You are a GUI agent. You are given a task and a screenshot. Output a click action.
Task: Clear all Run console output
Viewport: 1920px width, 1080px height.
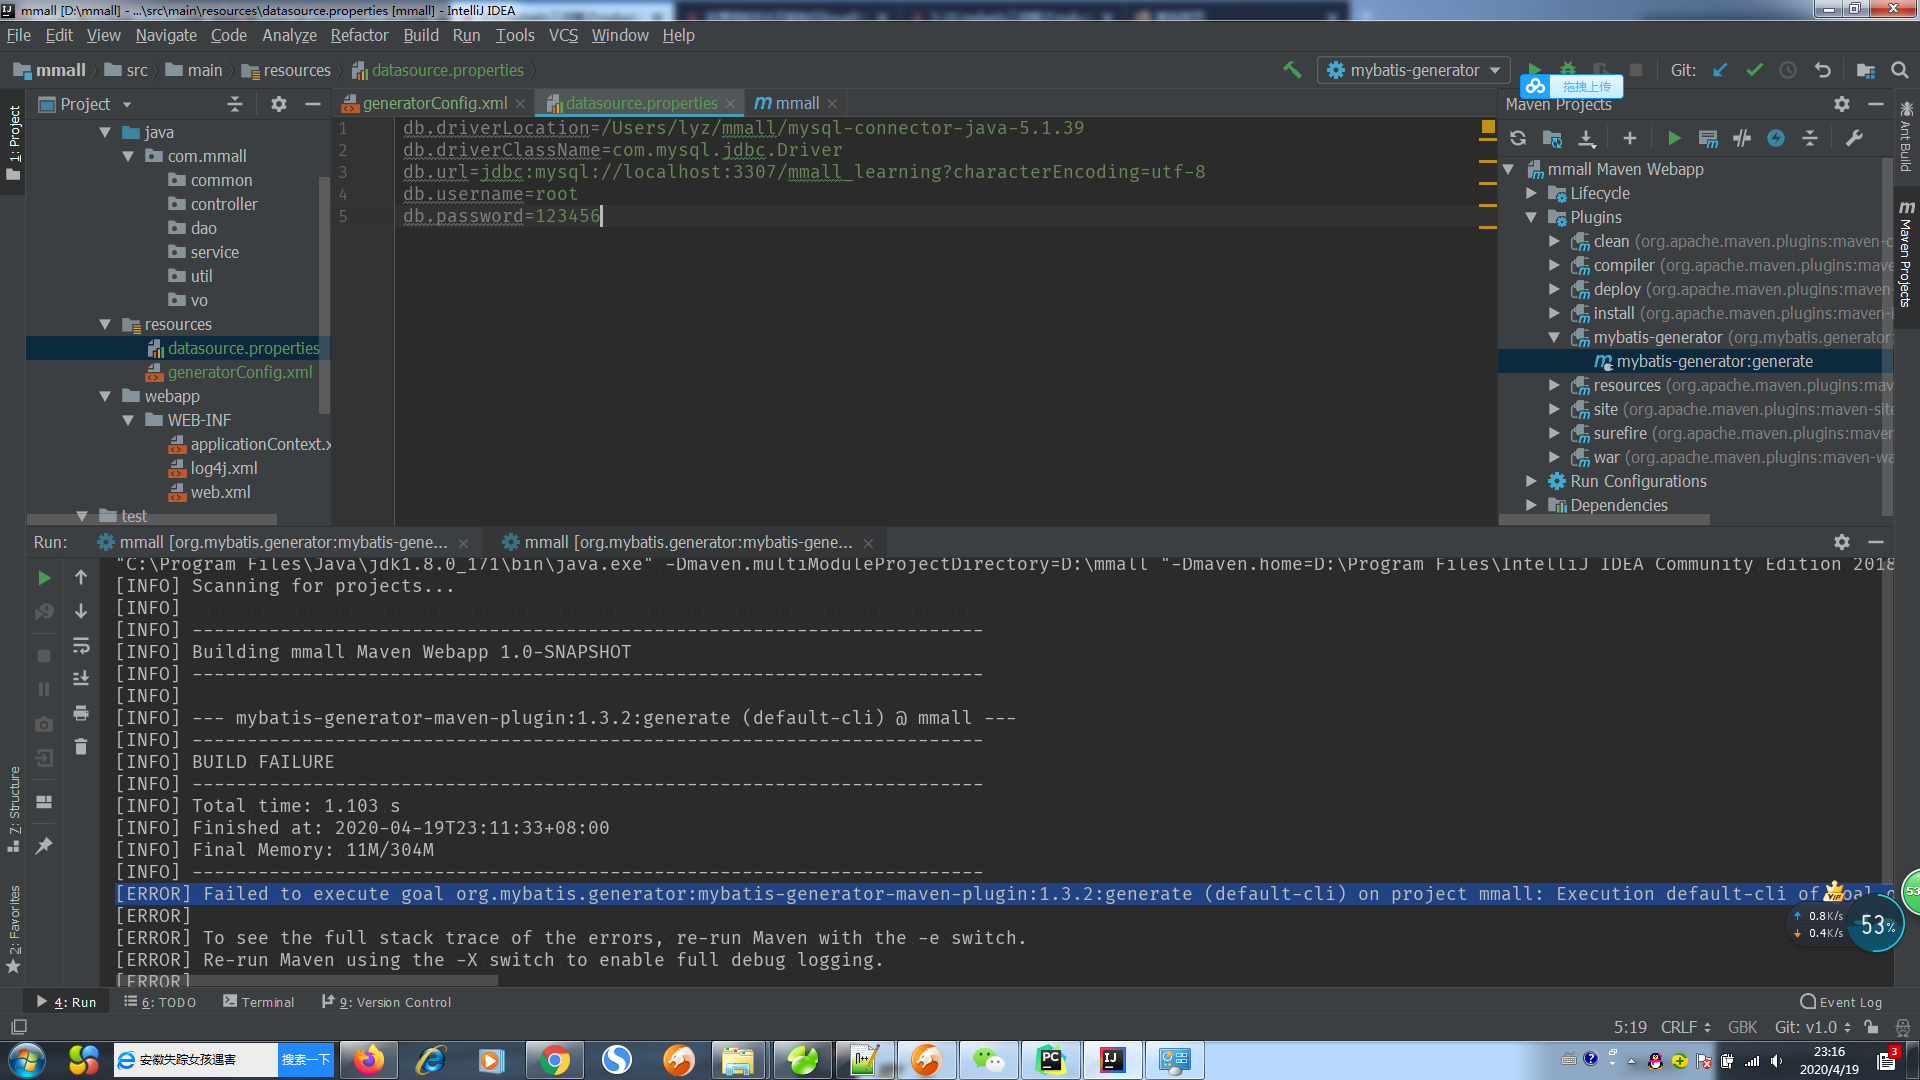(81, 747)
